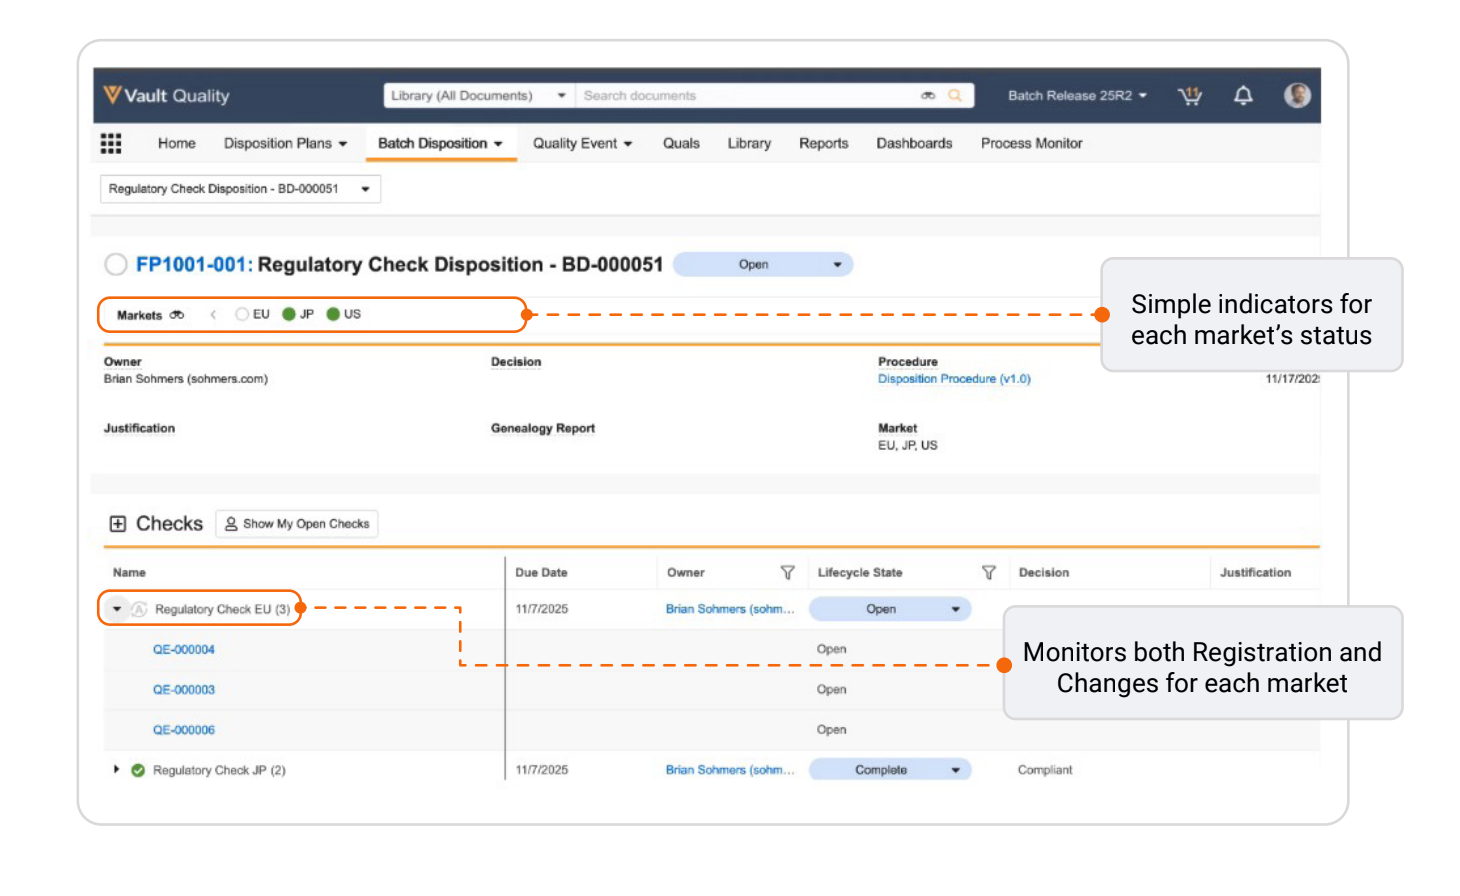Open the QE-000003 link
1460x896 pixels.
[184, 690]
